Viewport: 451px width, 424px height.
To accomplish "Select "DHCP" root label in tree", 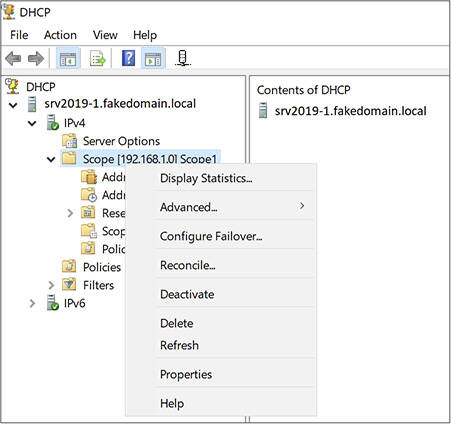I will click(x=41, y=87).
